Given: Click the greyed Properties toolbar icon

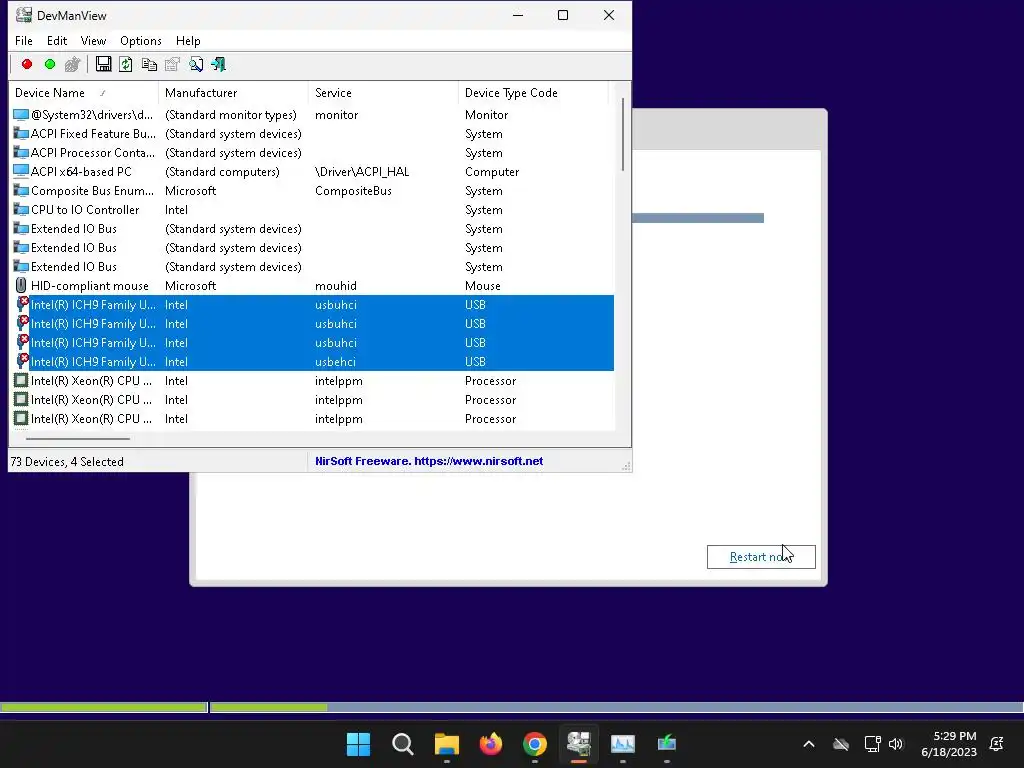Looking at the screenshot, I should [x=172, y=64].
